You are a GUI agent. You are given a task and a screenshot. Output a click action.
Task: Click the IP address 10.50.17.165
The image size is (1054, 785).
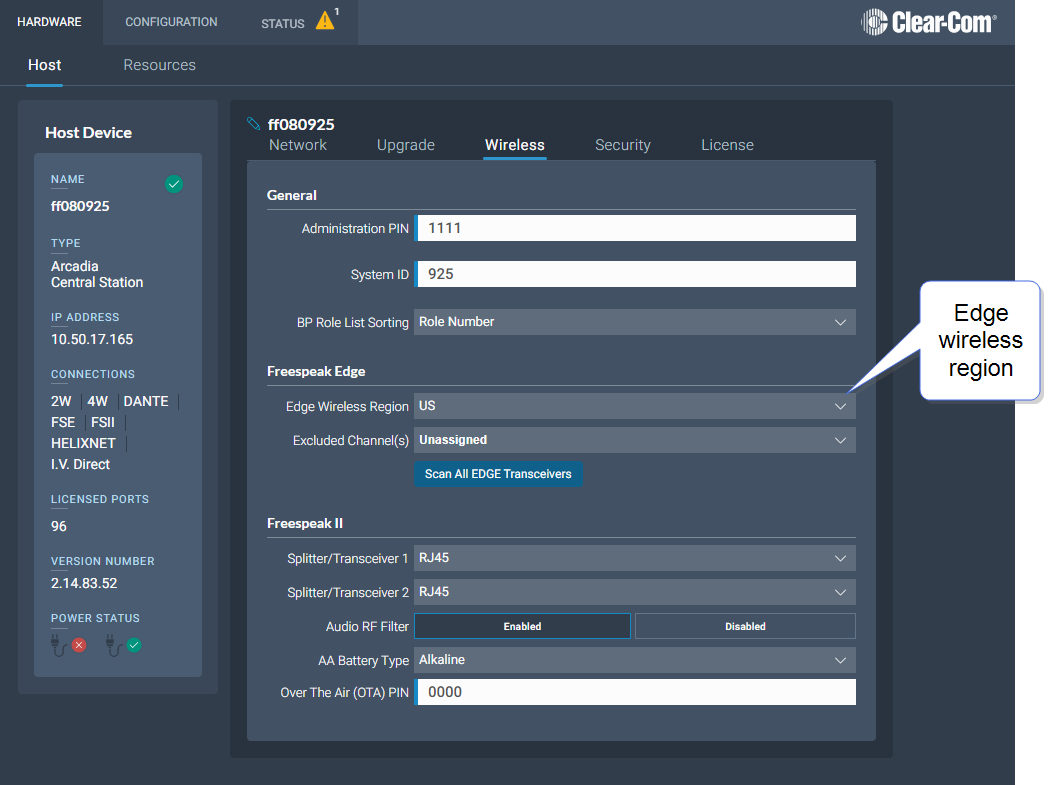pyautogui.click(x=92, y=339)
